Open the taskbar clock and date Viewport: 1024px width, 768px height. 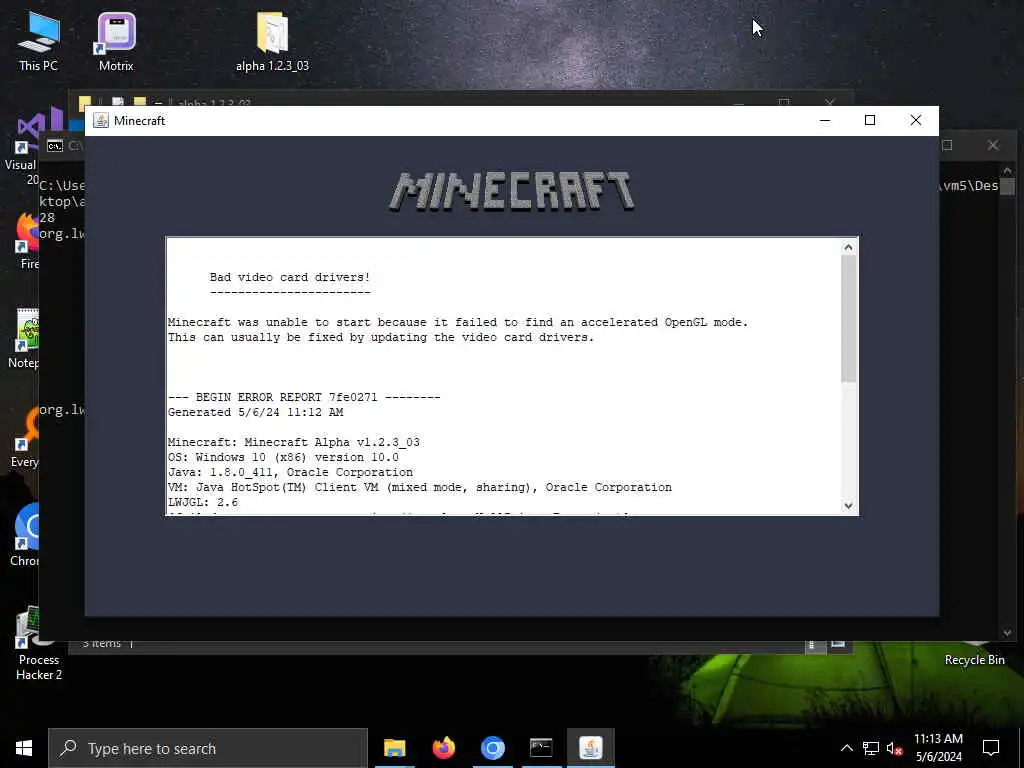(x=938, y=748)
